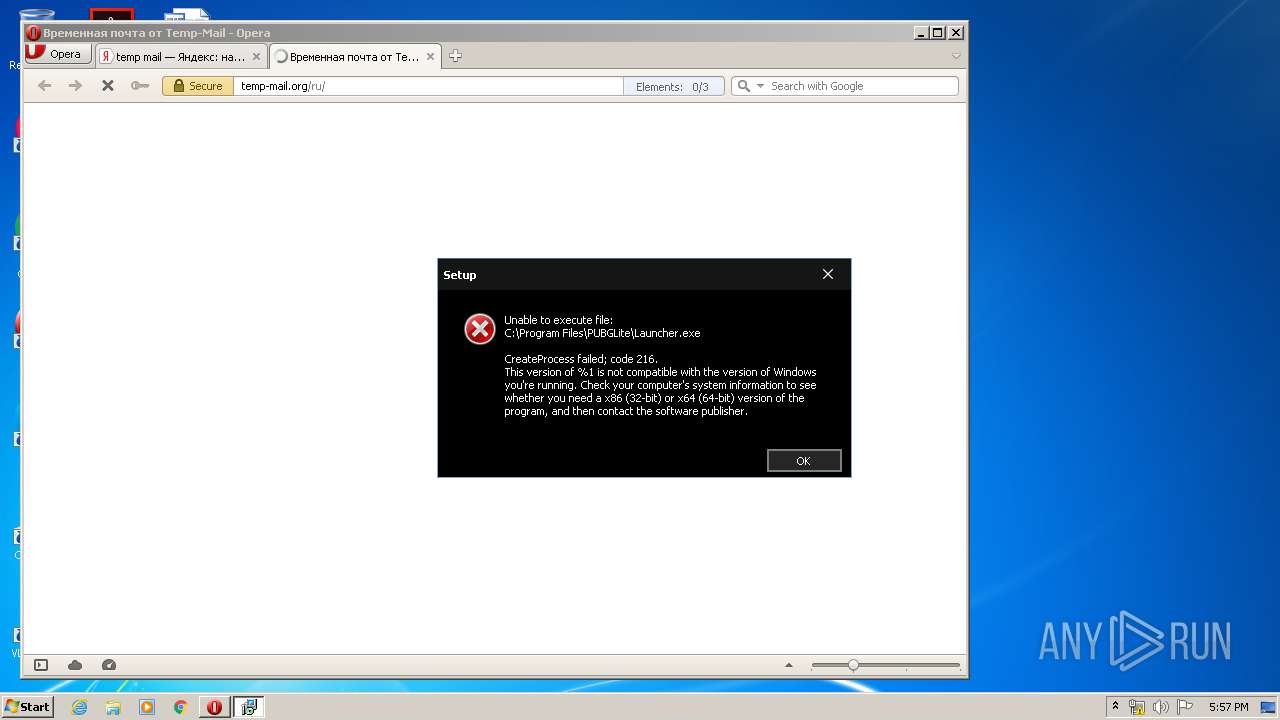Screen dimensions: 1280x720
Task: Click the 5:57 PM clock
Action: (x=1228, y=707)
